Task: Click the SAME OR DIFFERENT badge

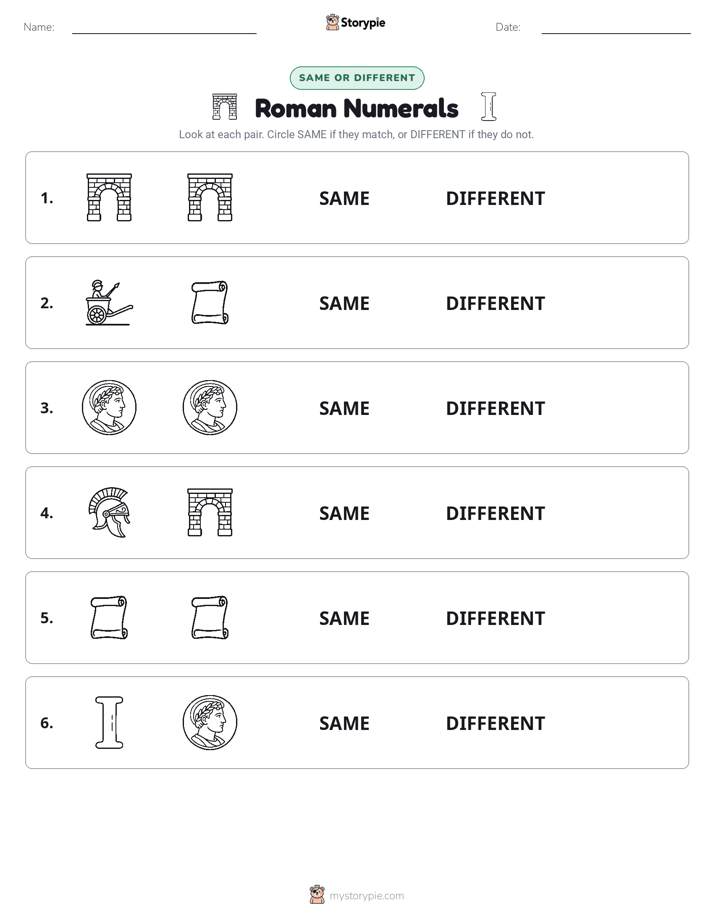Action: (x=357, y=78)
